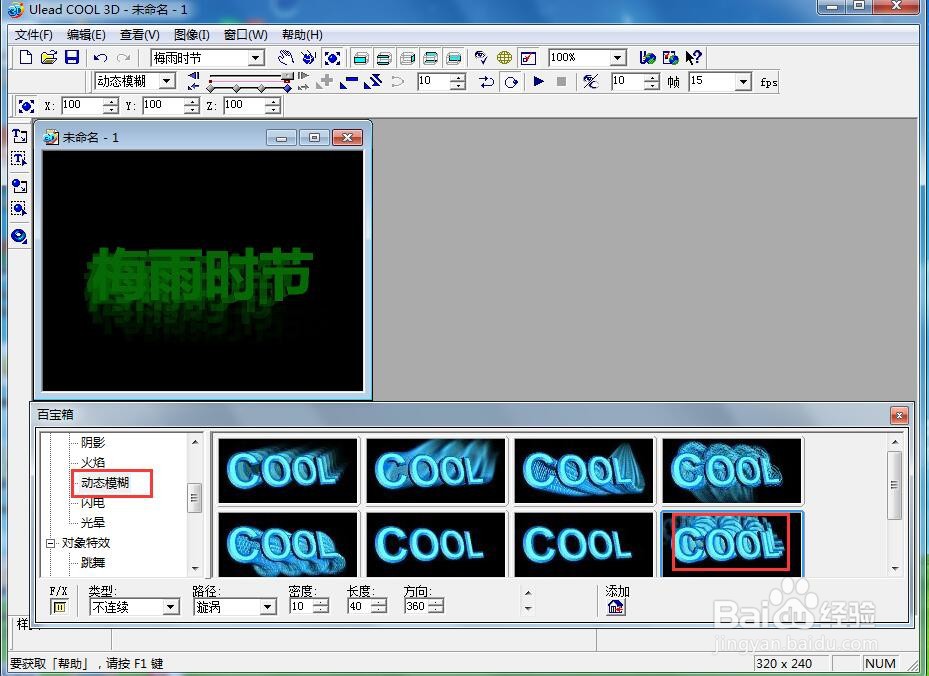929x676 pixels.
Task: Choose the third bevel face style icon
Action: [407, 58]
